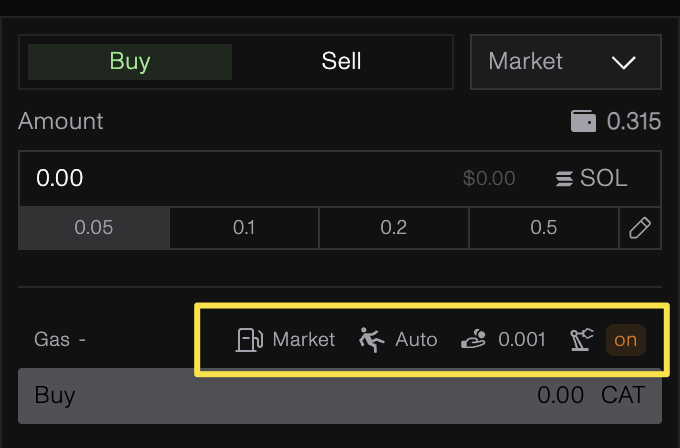This screenshot has height=448, width=680.
Task: Choose the 0.2 preset amount
Action: [x=394, y=228]
